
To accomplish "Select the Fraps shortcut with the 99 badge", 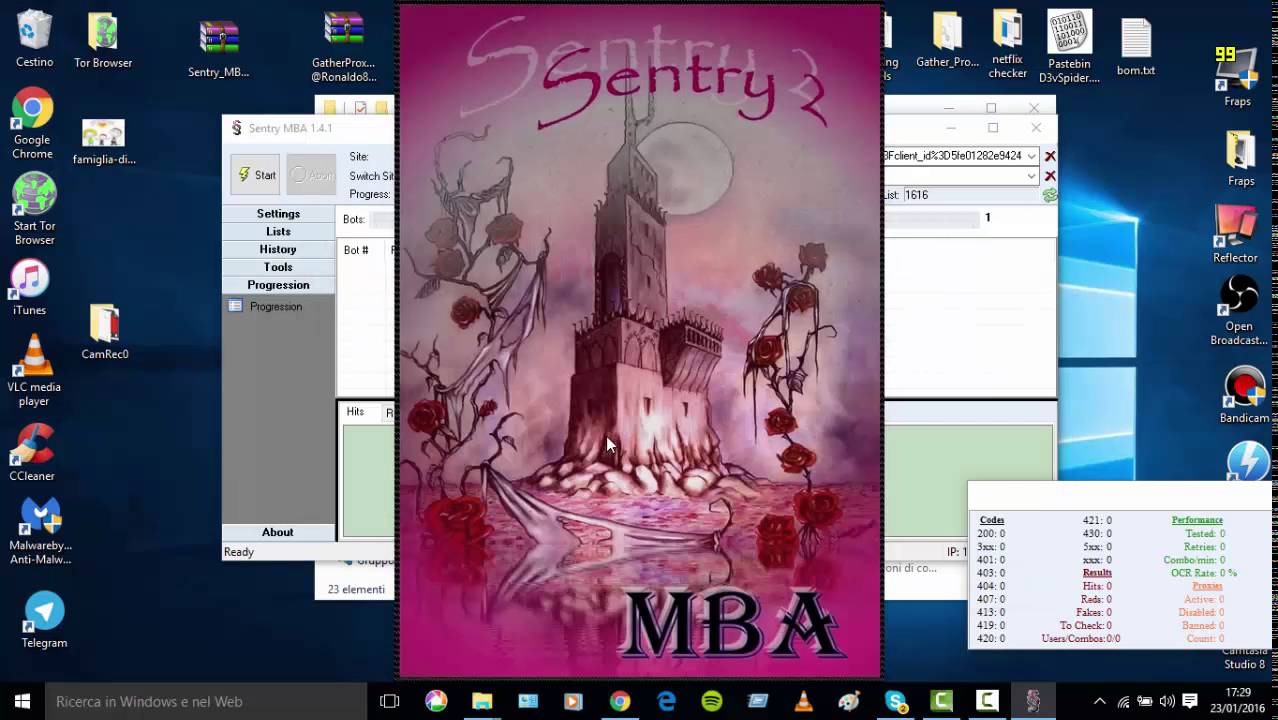I will click(1237, 76).
